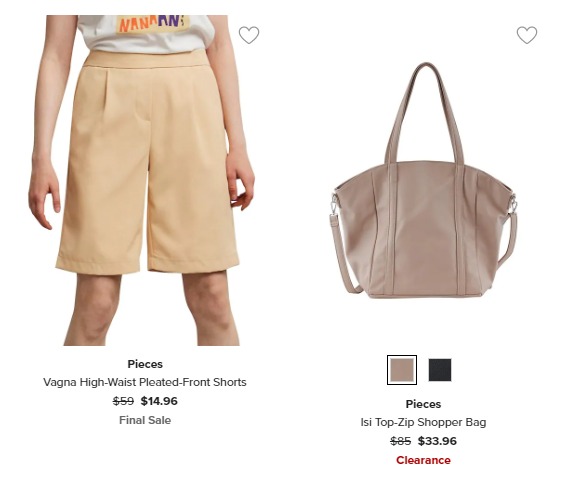Viewport: 561px width, 478px height.
Task: Open the Vagna High-Waist Pleated-Front Shorts link
Action: click(x=145, y=382)
